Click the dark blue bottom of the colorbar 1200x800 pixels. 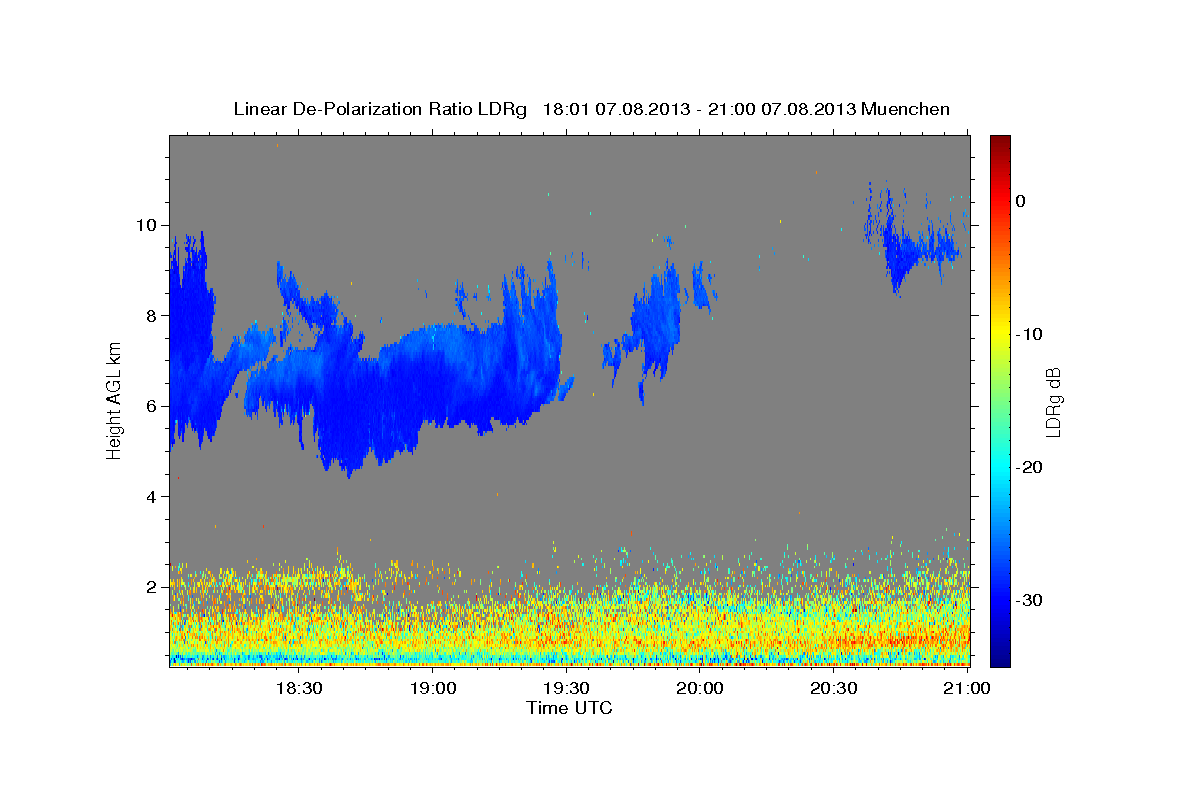[x=1000, y=658]
